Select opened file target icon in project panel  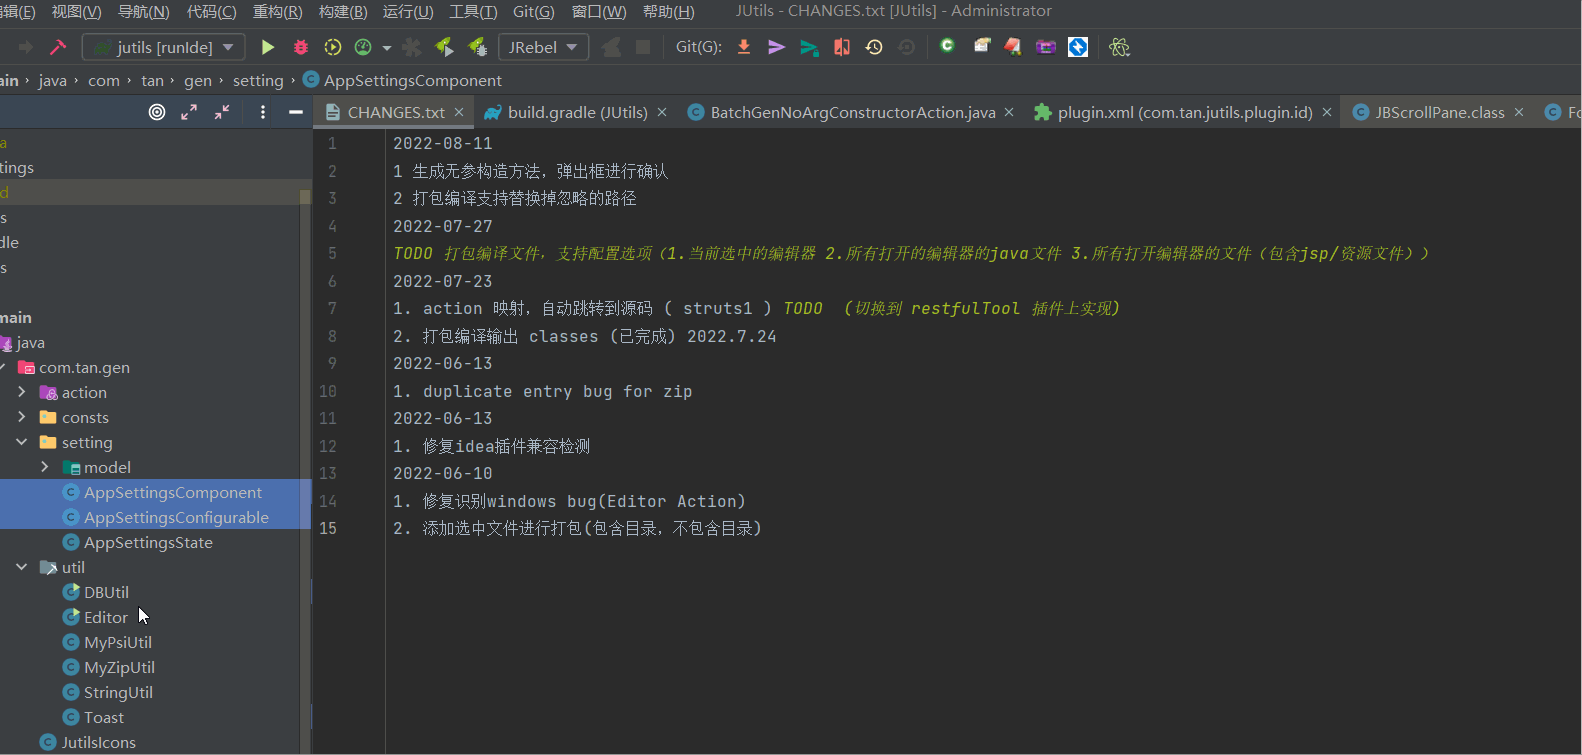pyautogui.click(x=157, y=112)
